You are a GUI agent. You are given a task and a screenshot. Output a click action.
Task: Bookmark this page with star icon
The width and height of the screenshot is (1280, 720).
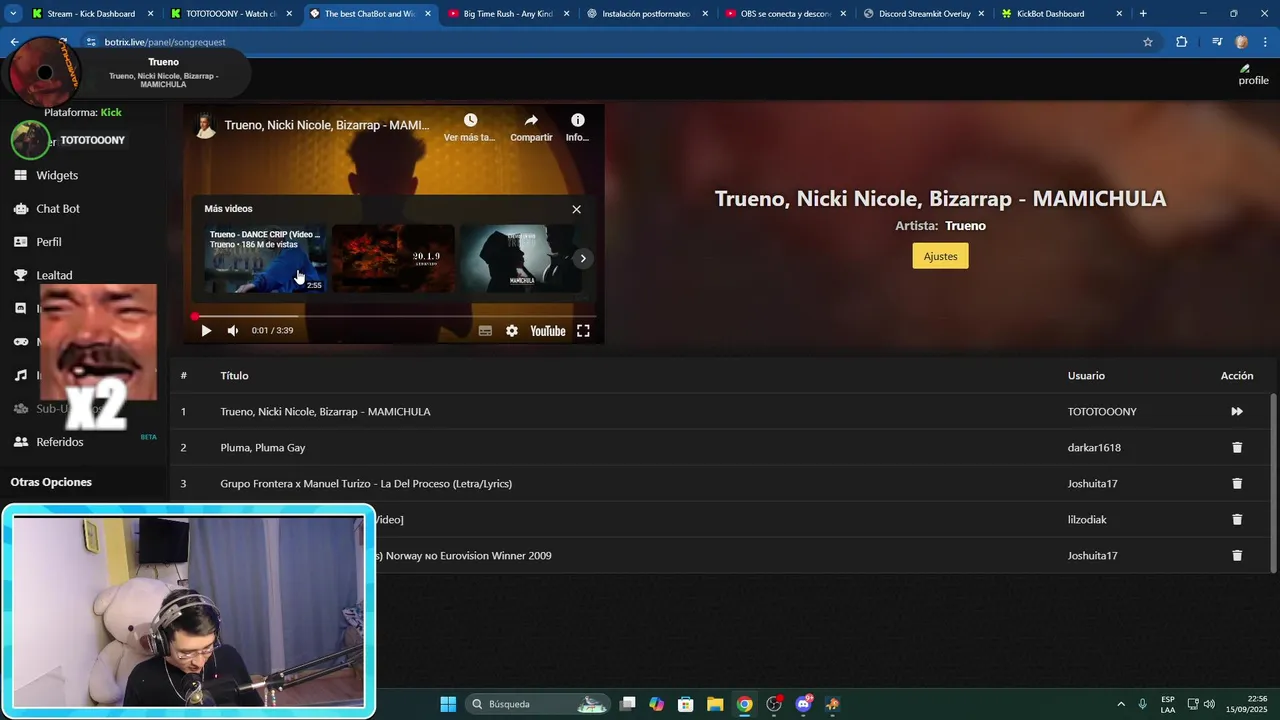[x=1148, y=42]
